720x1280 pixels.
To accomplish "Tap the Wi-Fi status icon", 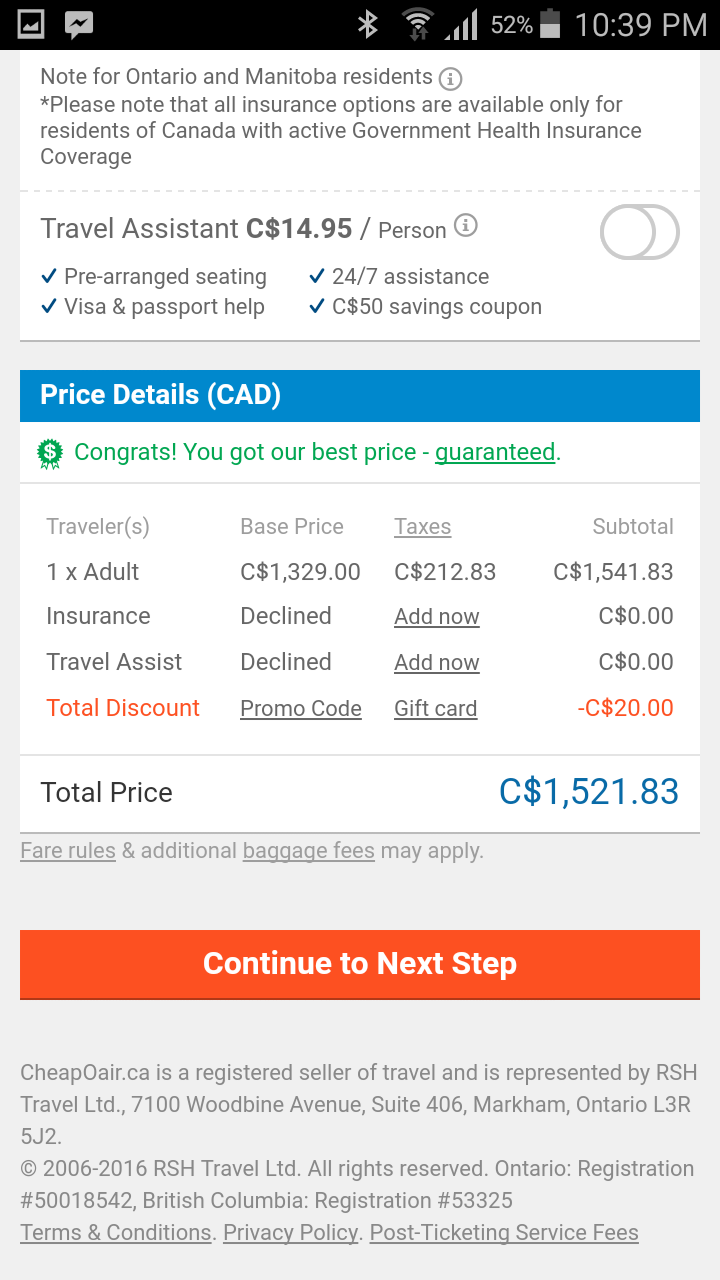I will [x=416, y=25].
